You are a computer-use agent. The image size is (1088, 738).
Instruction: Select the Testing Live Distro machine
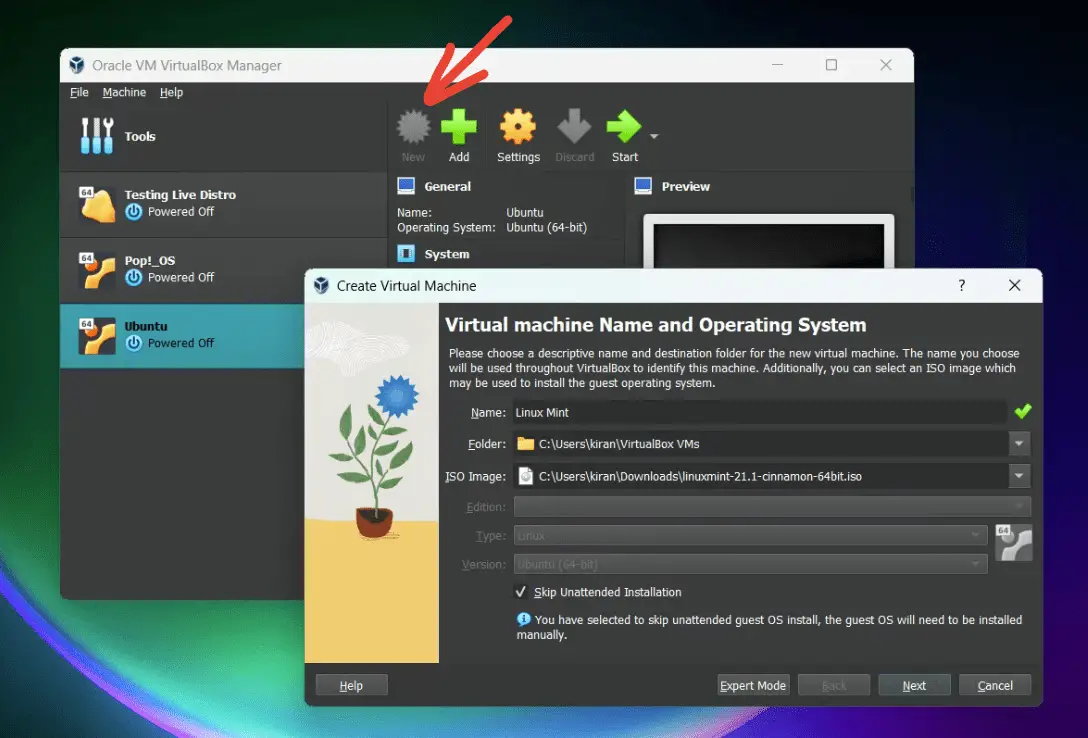point(223,204)
